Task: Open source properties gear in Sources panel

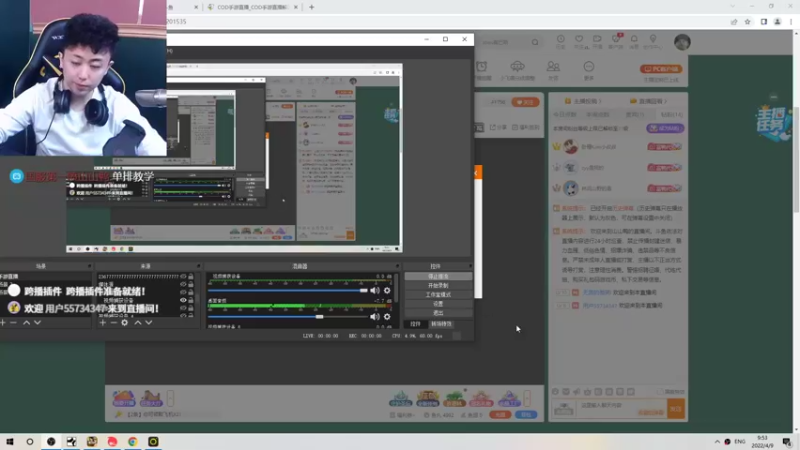Action: pyautogui.click(x=124, y=322)
